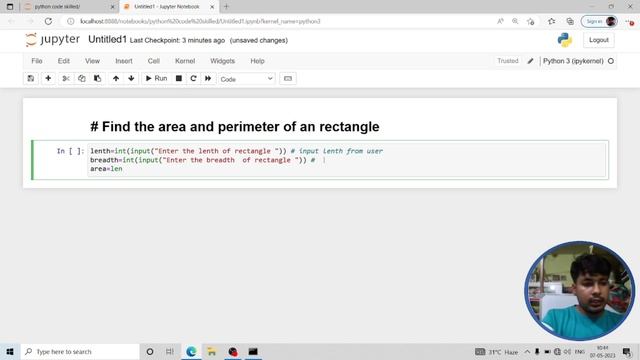Viewport: 640px width, 360px height.
Task: Click the browser Sign in profile button
Action: point(599,21)
